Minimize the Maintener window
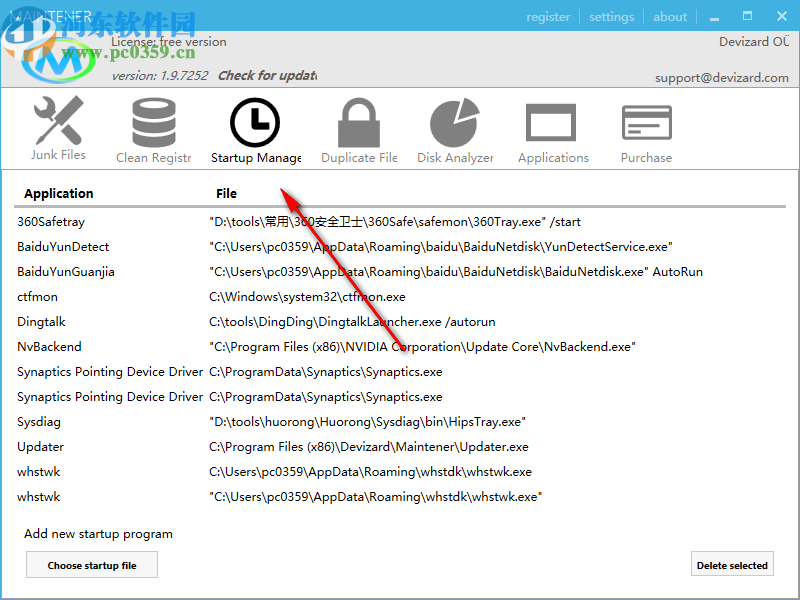Viewport: 800px width, 600px height. tap(714, 17)
